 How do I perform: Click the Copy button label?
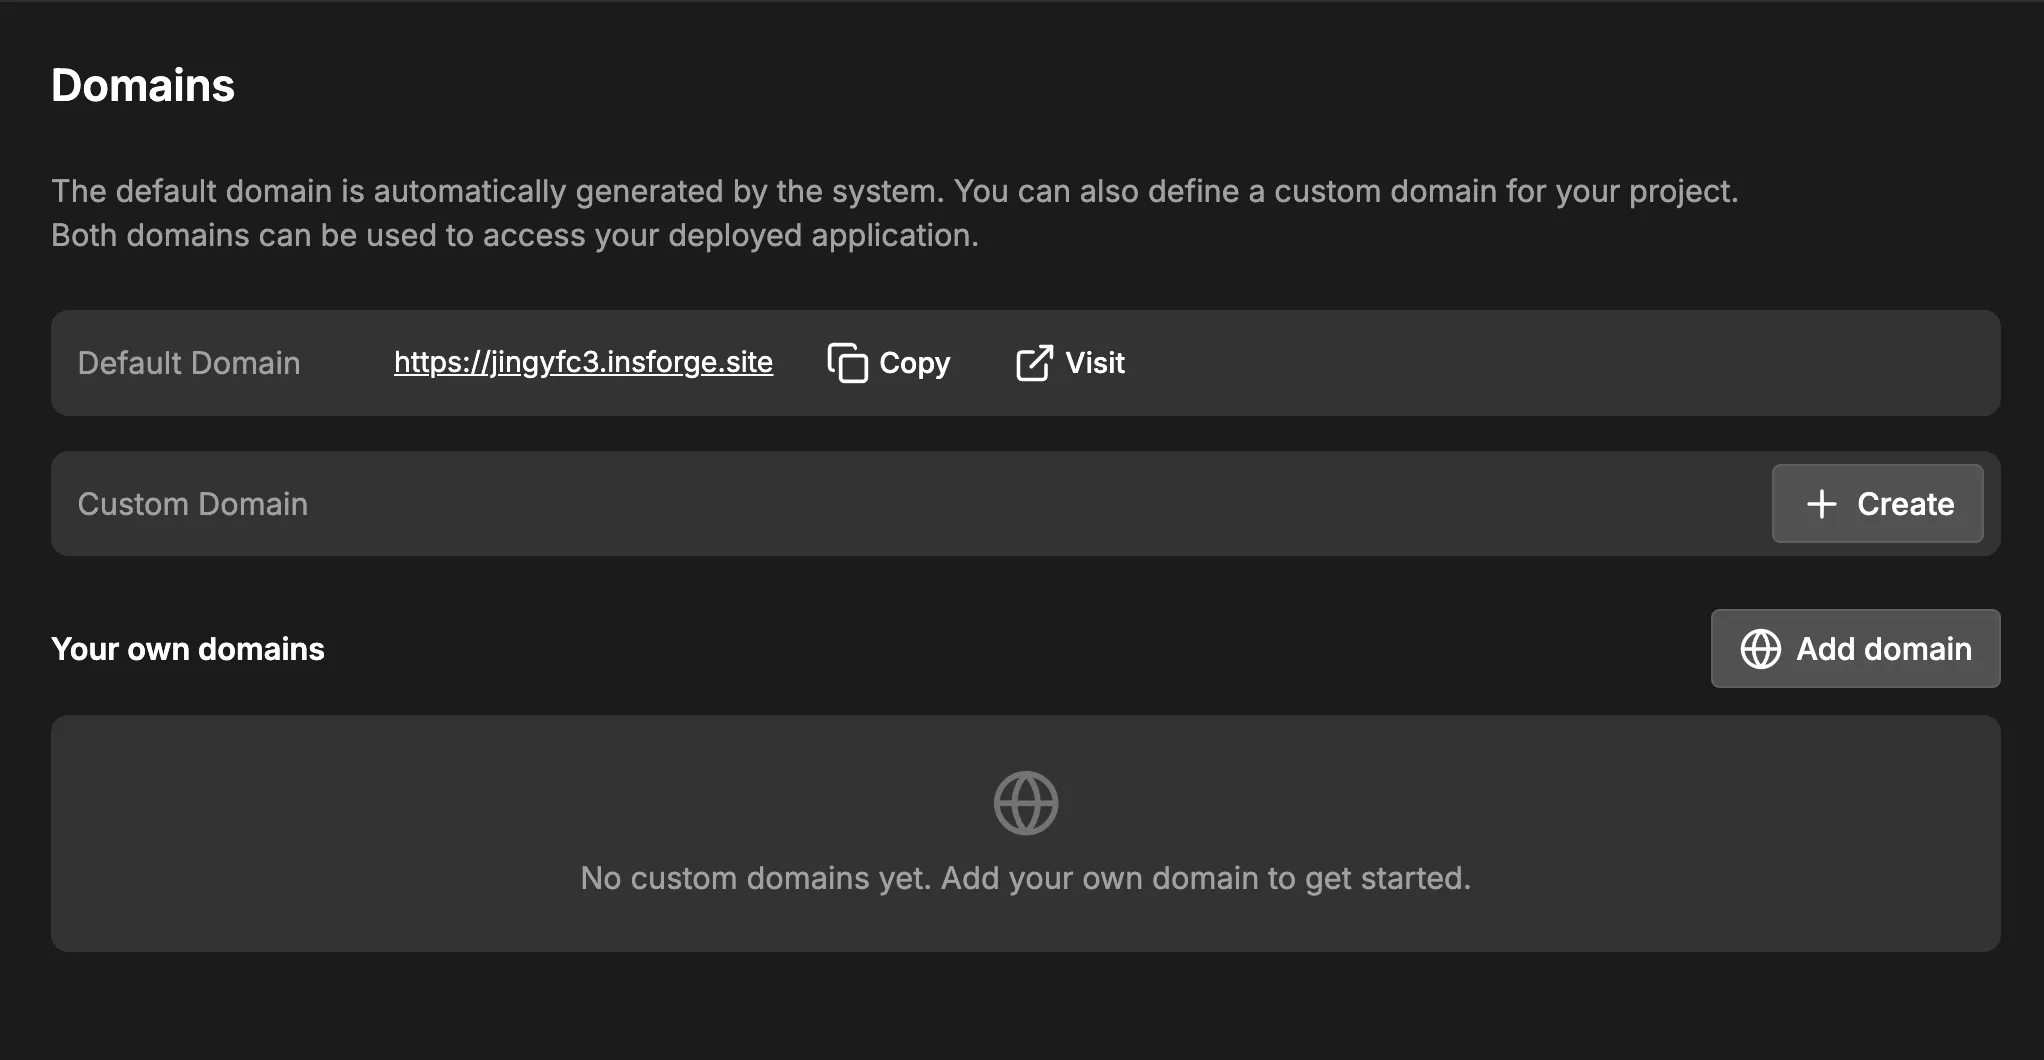coord(914,363)
